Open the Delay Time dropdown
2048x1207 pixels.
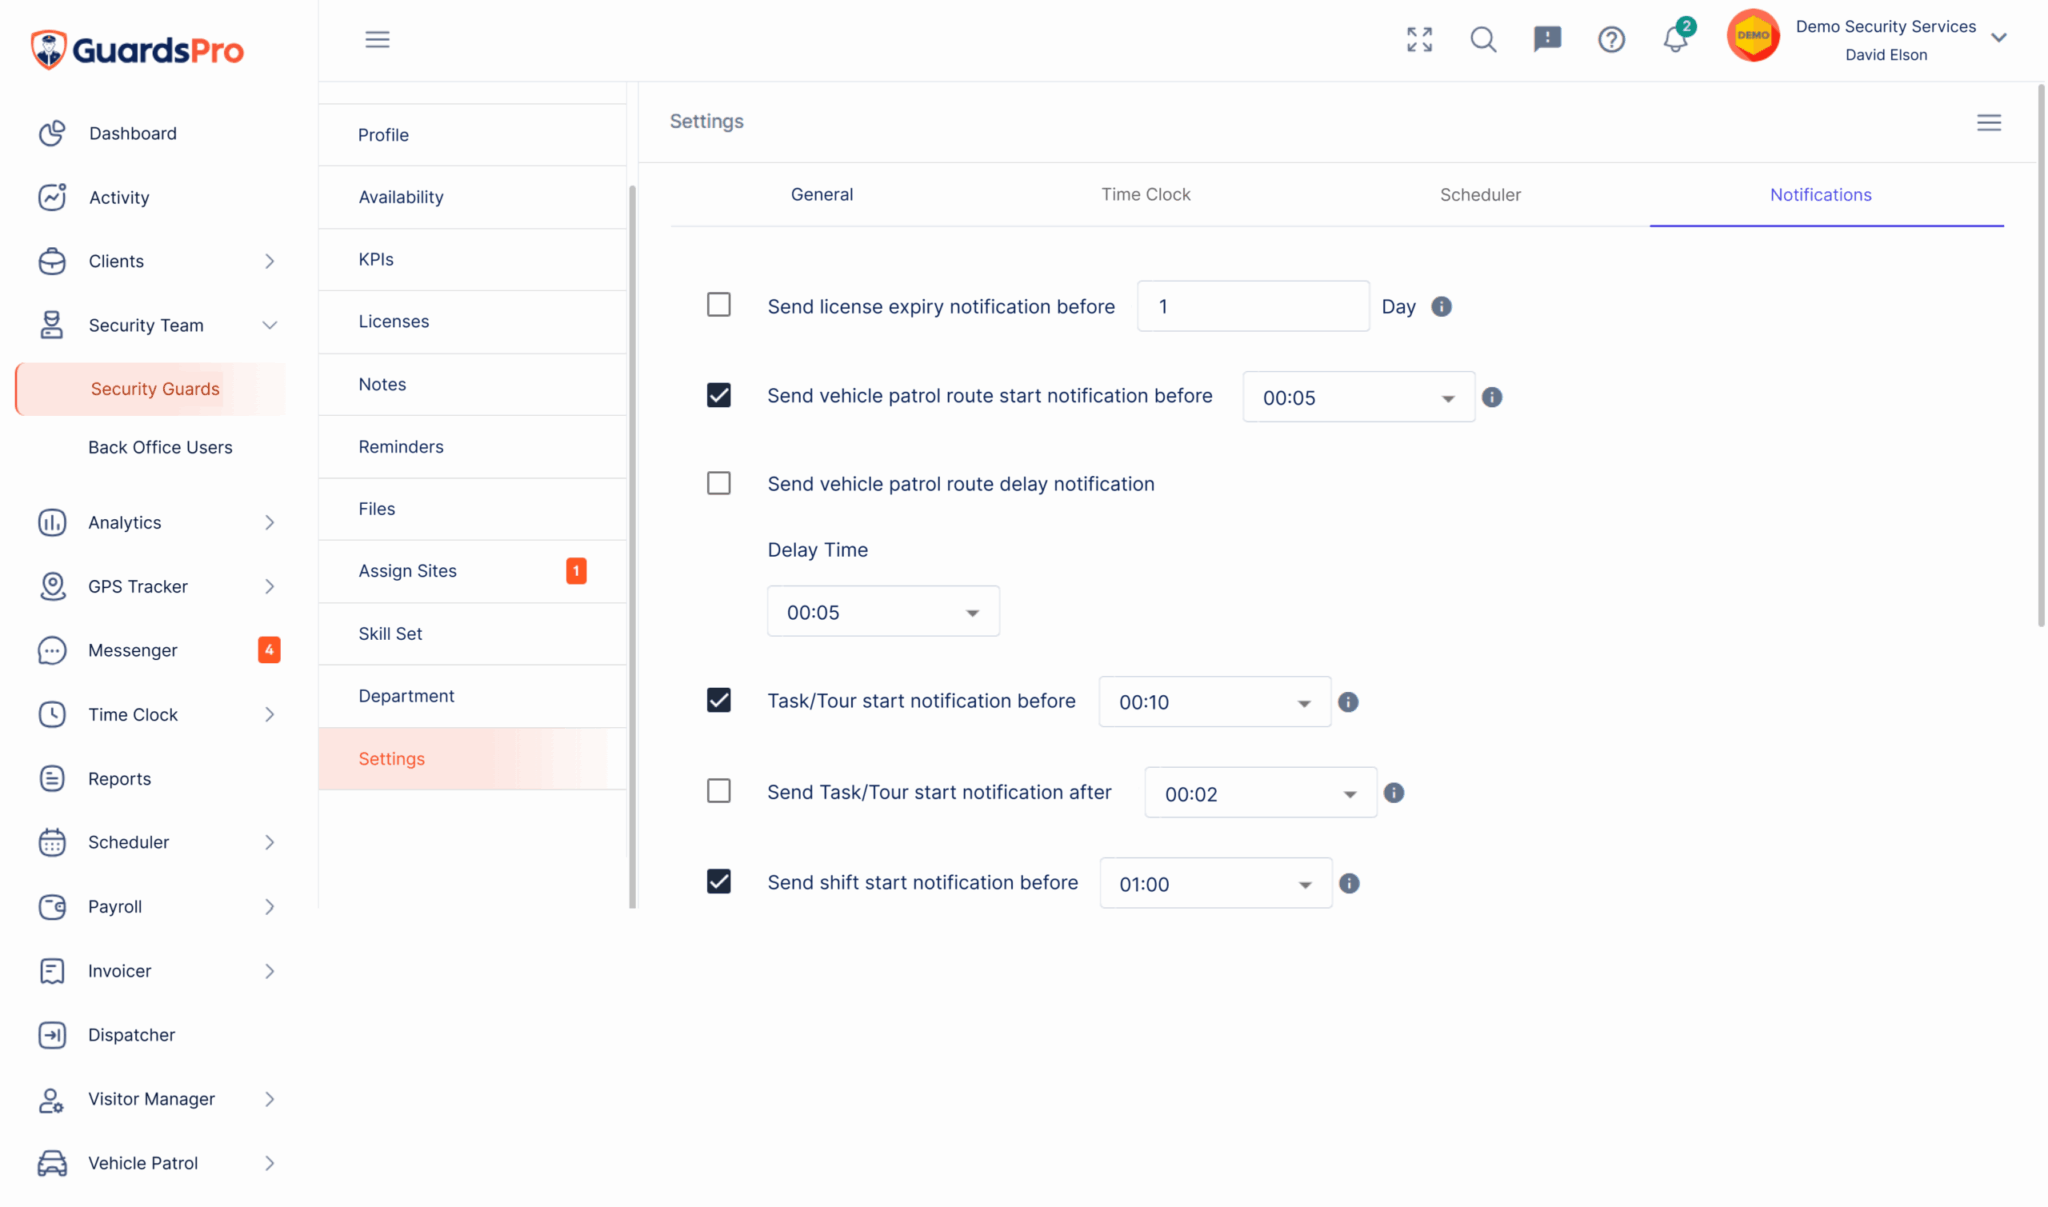(882, 612)
